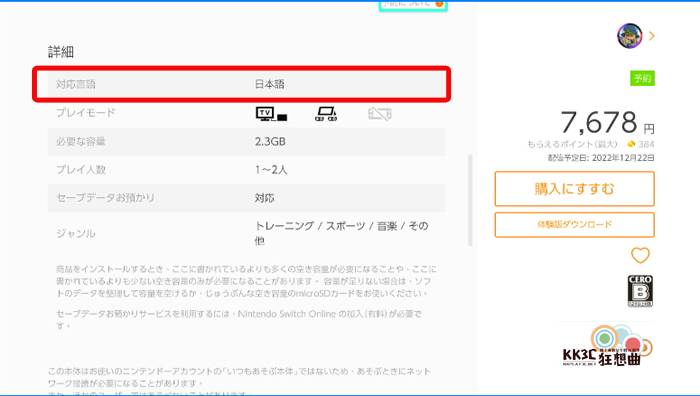The height and width of the screenshot is (396, 700).
Task: Click the 対応言語 row label
Action: pos(75,84)
